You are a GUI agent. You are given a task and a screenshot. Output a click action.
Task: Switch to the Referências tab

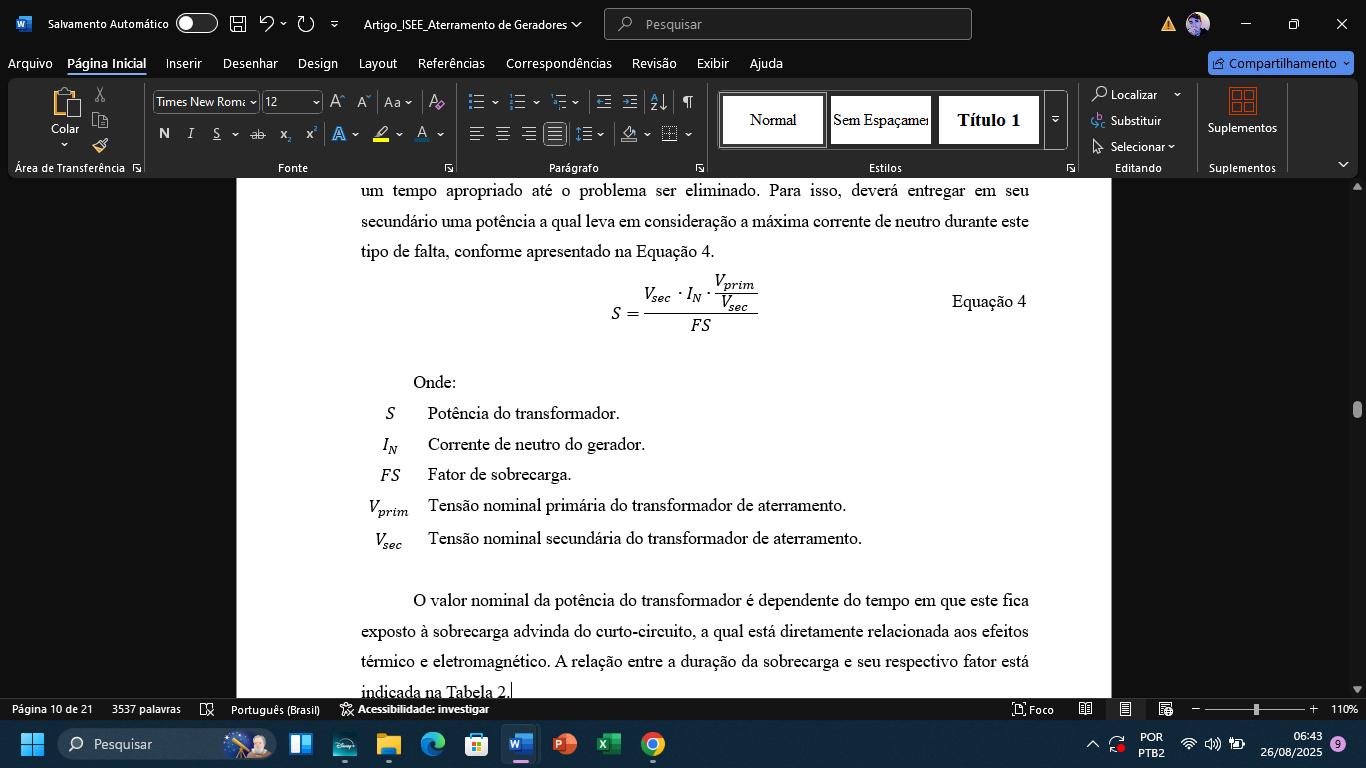click(451, 63)
